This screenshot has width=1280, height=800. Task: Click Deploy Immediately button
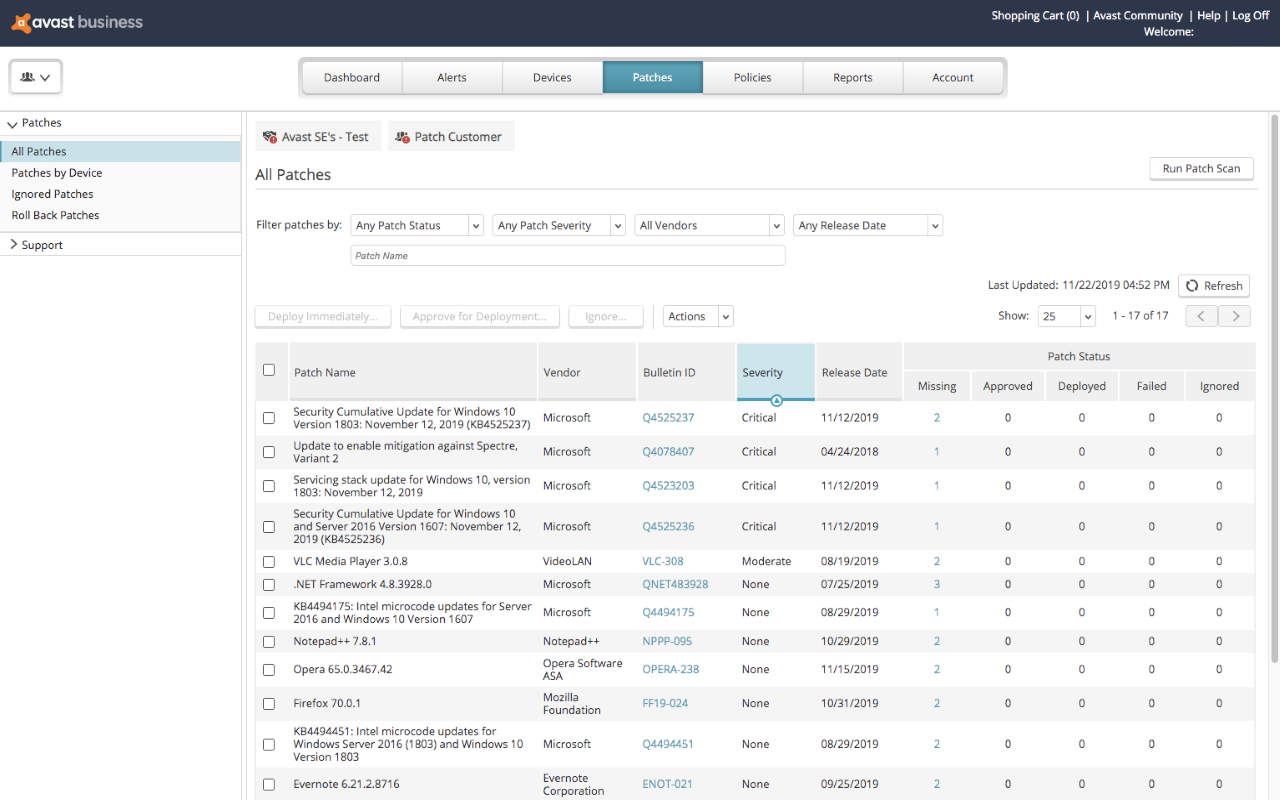point(323,317)
